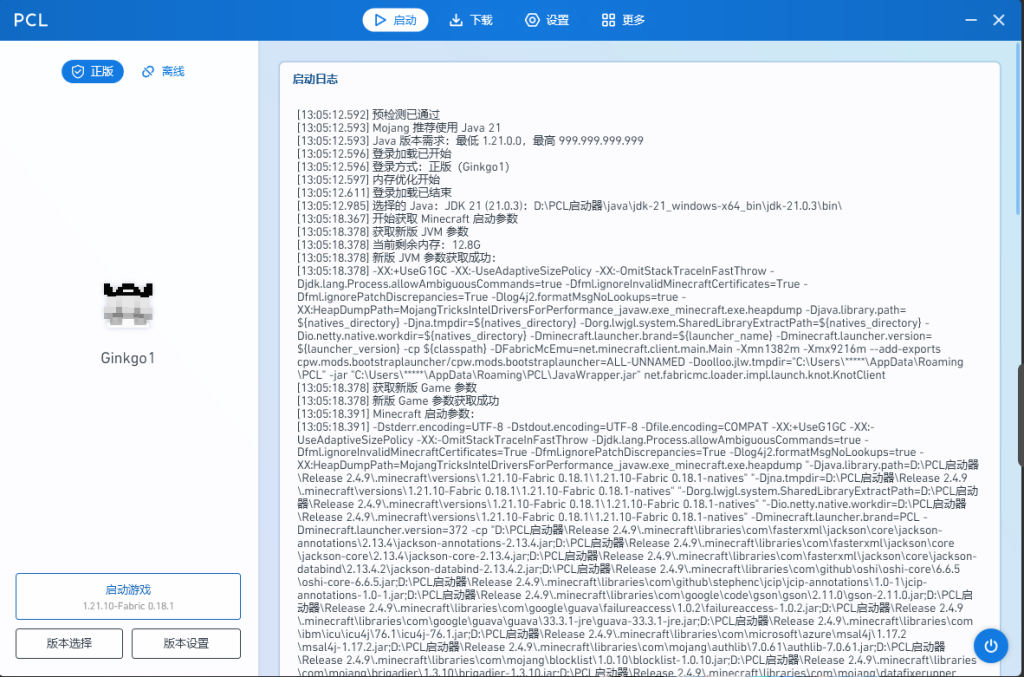Click the 启动游戏 launch button

[128, 597]
